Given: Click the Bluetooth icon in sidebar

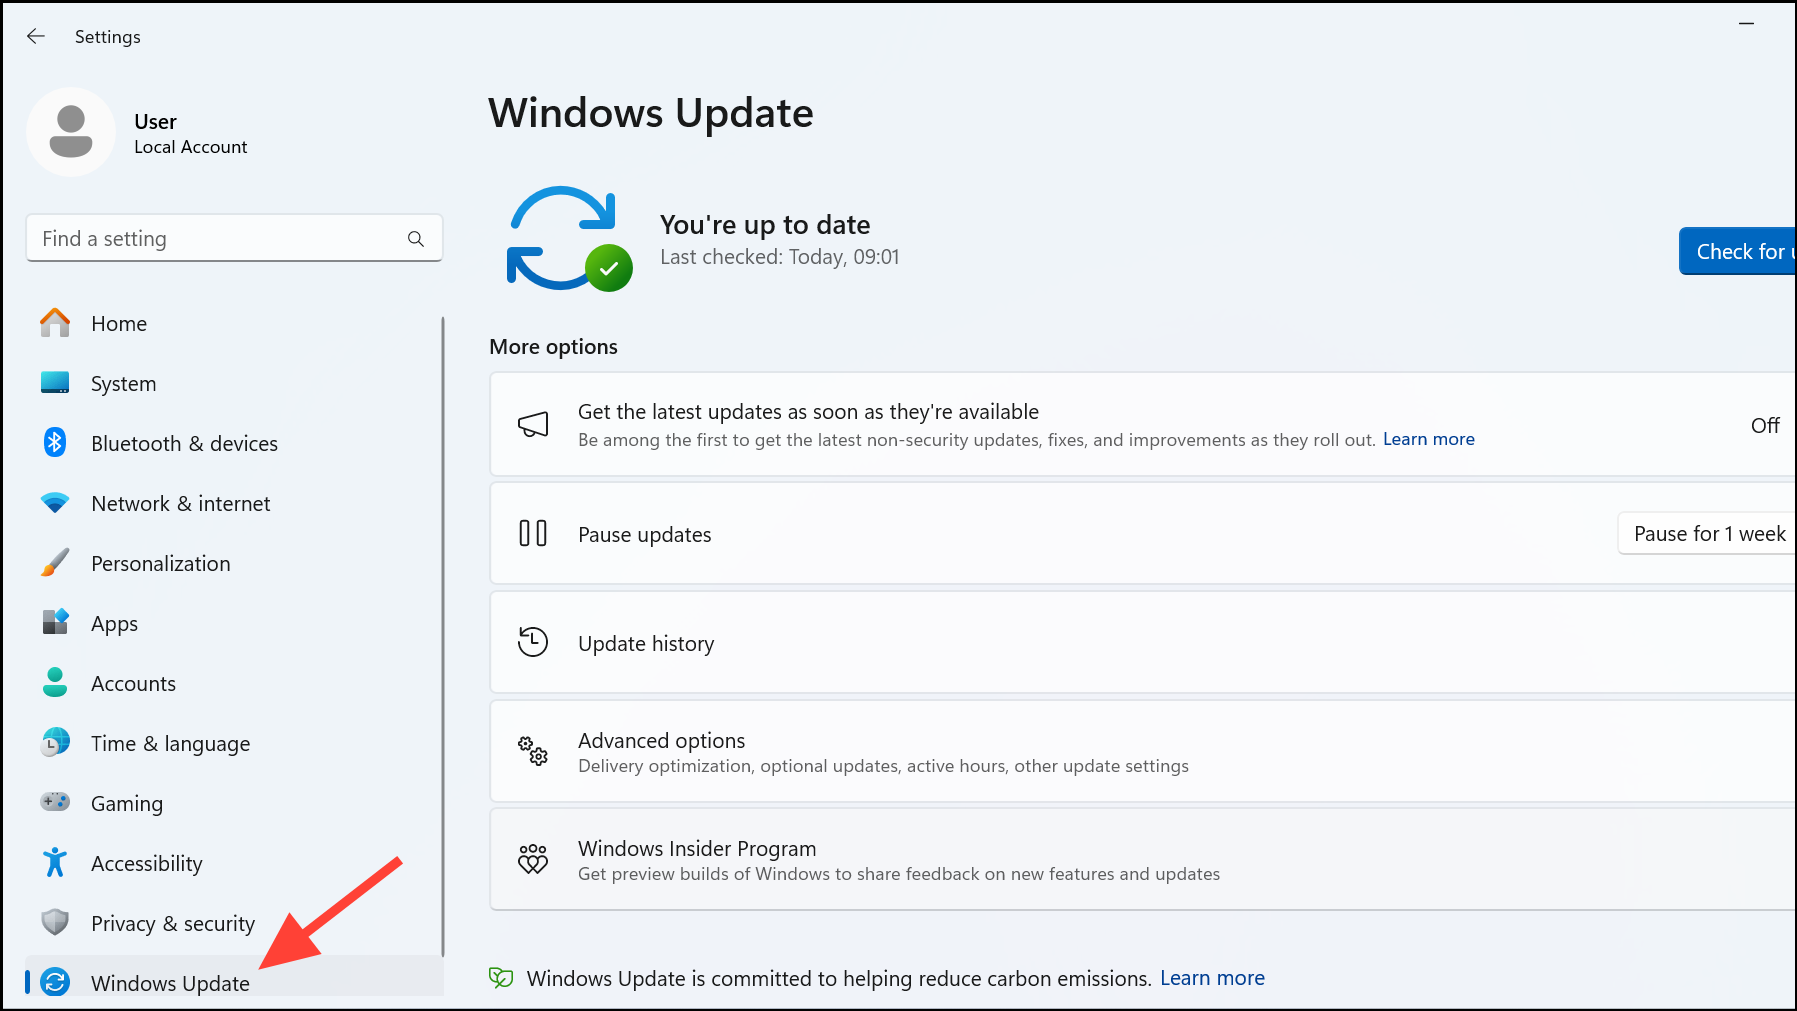Looking at the screenshot, I should (x=55, y=442).
